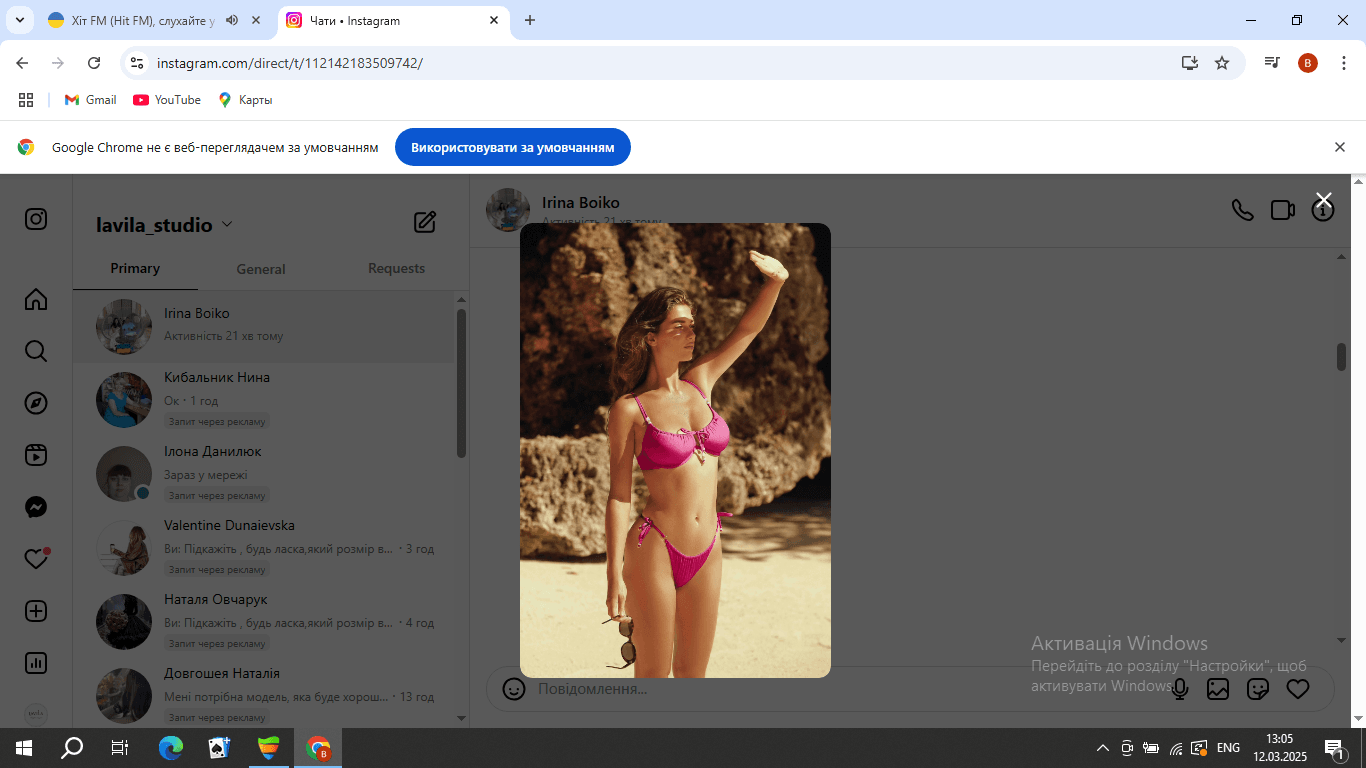
Task: Start a video call in chat header
Action: [x=1283, y=210]
